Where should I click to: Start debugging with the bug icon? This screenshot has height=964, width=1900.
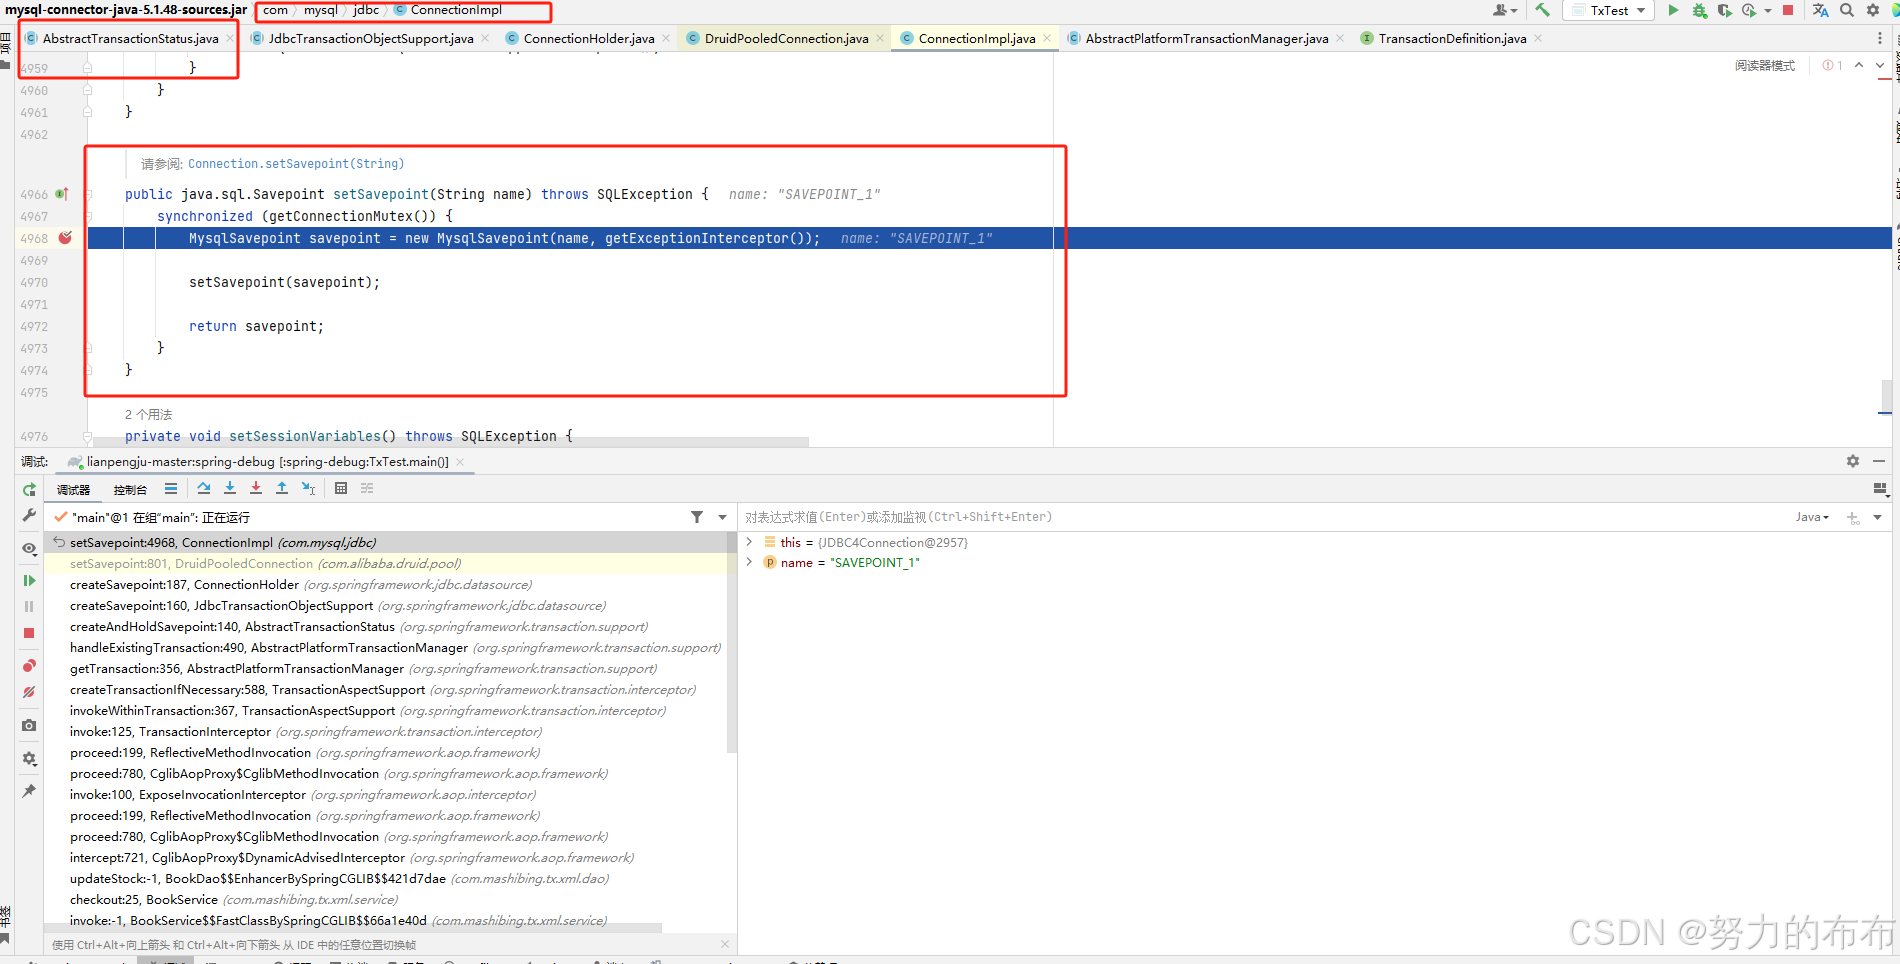1699,10
